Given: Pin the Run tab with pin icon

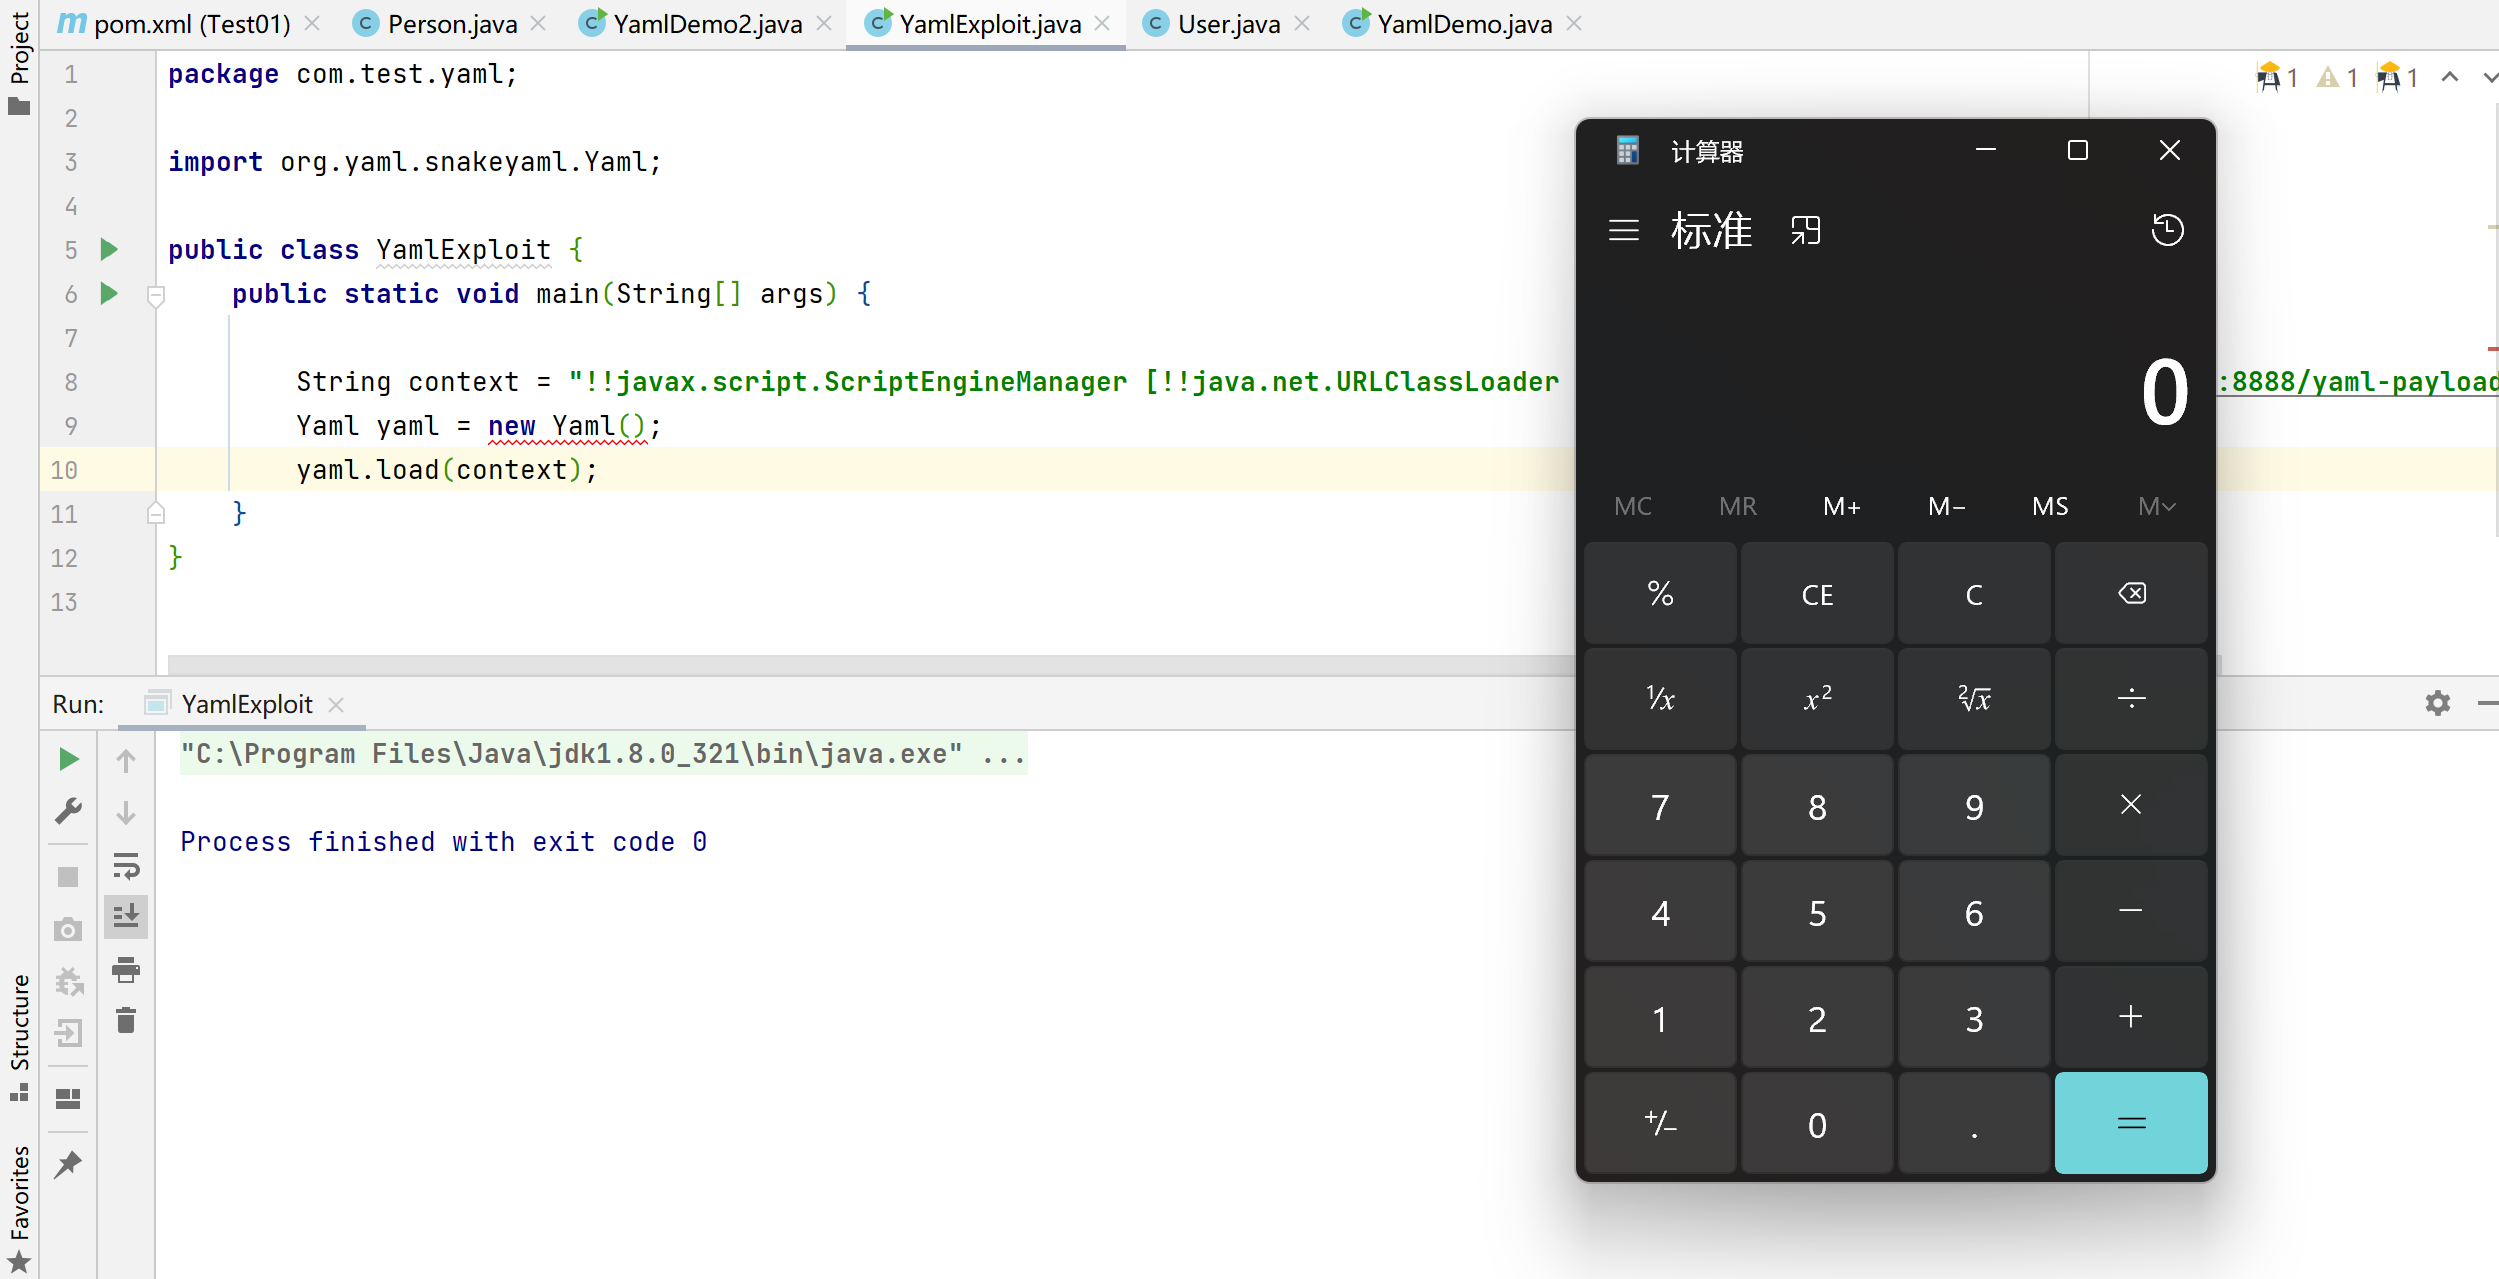Looking at the screenshot, I should (68, 1164).
